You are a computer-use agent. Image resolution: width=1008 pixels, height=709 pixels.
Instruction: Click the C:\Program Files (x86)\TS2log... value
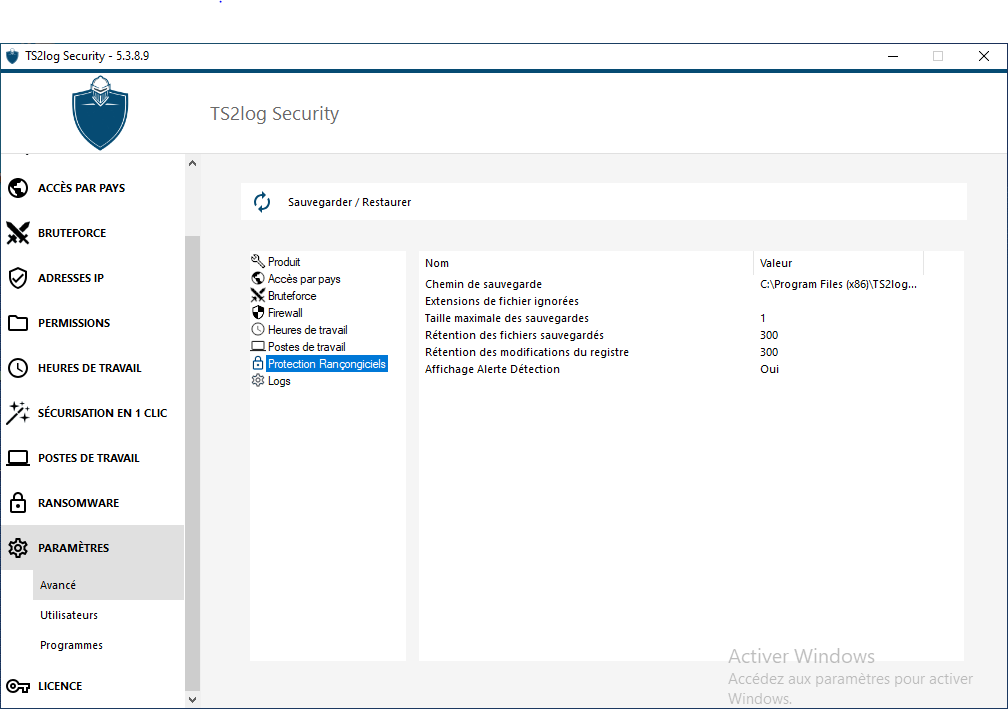[x=838, y=284]
